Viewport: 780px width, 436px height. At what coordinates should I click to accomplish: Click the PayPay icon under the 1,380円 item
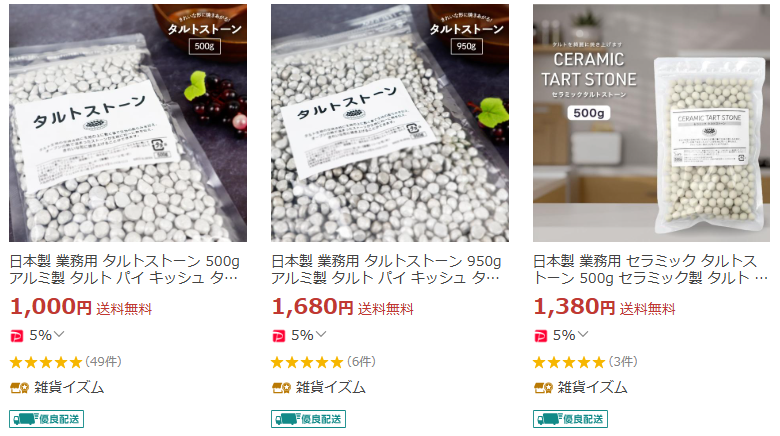(540, 336)
